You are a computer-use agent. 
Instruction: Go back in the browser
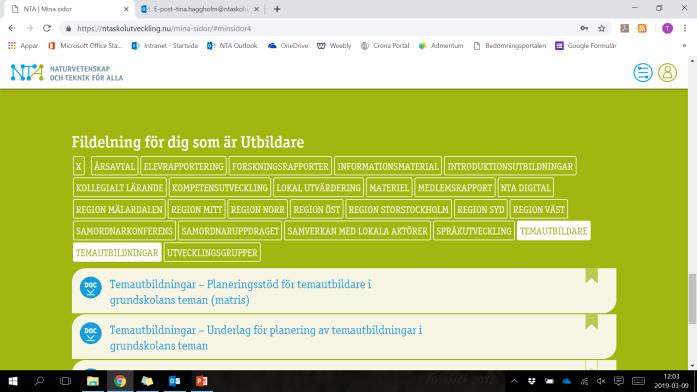tap(12, 28)
